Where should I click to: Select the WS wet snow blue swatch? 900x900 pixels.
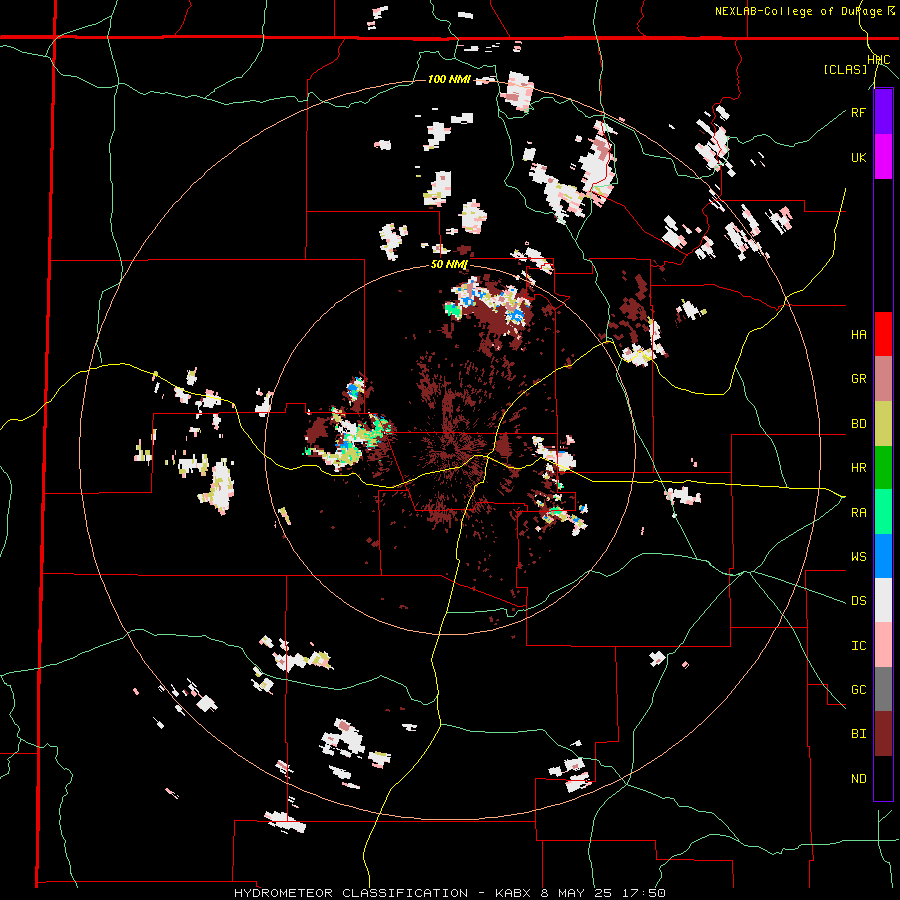point(883,556)
